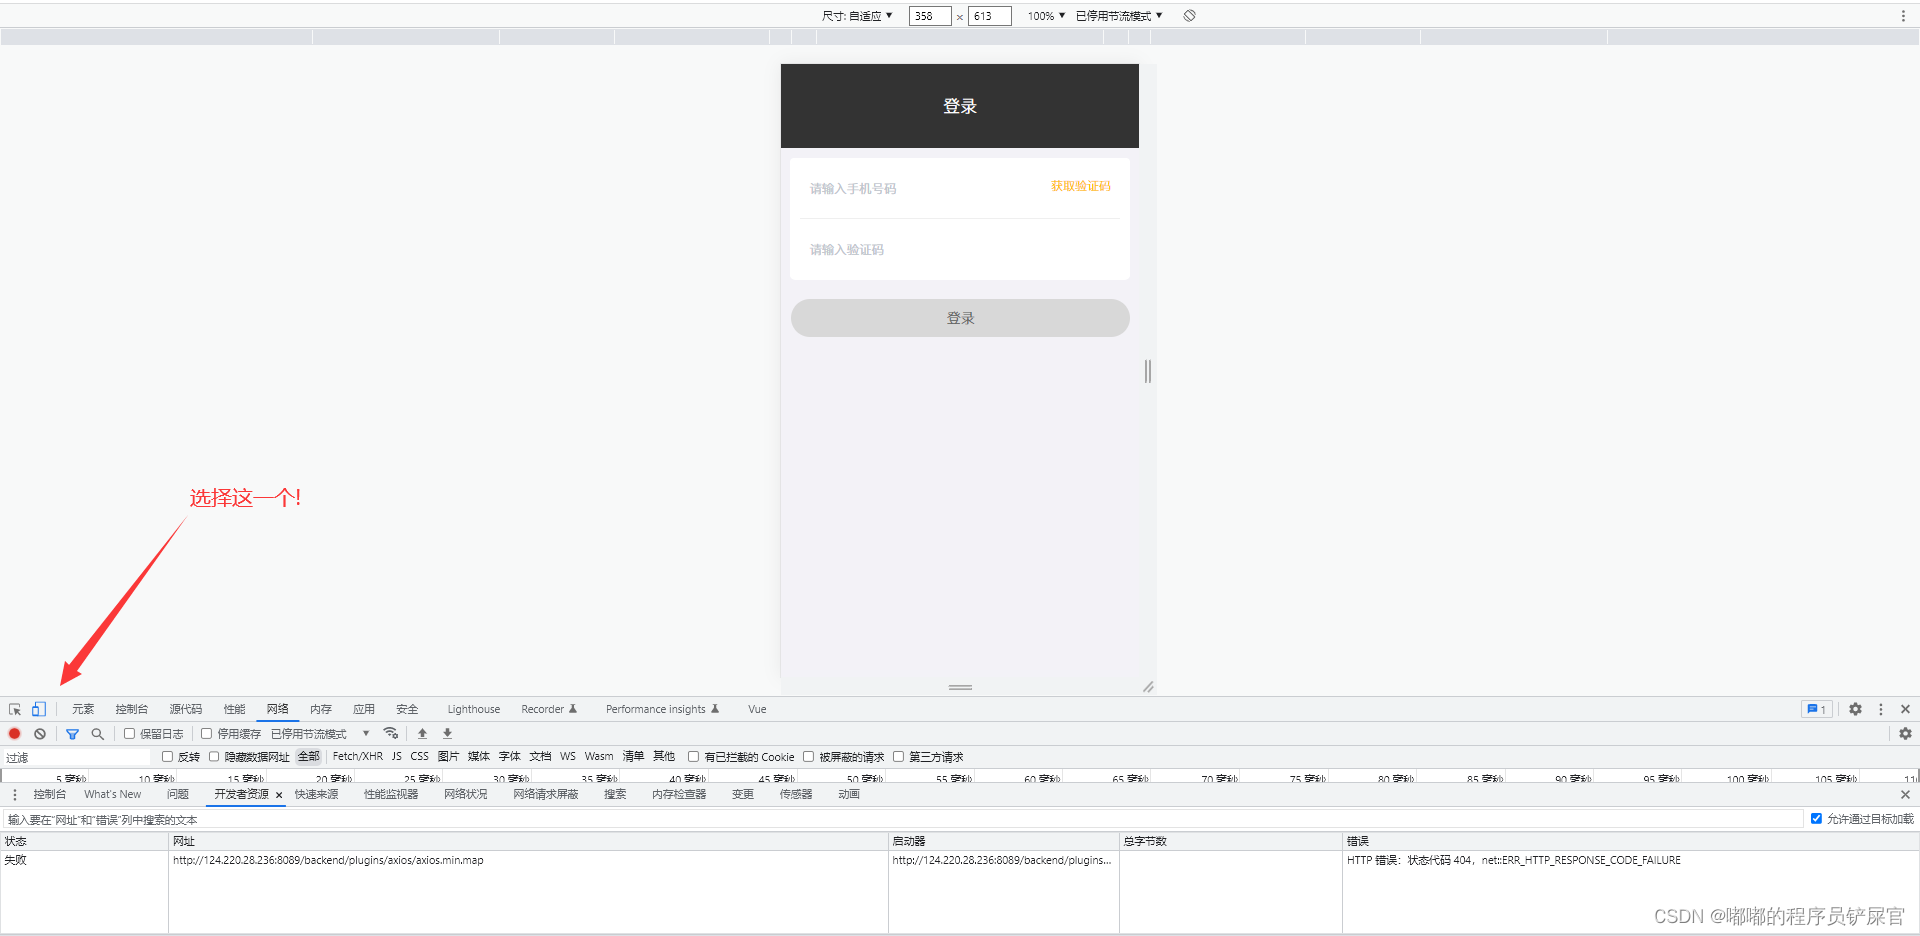Toggle 反转 filter checkbox
Viewport: 1920px width, 936px height.
[167, 756]
